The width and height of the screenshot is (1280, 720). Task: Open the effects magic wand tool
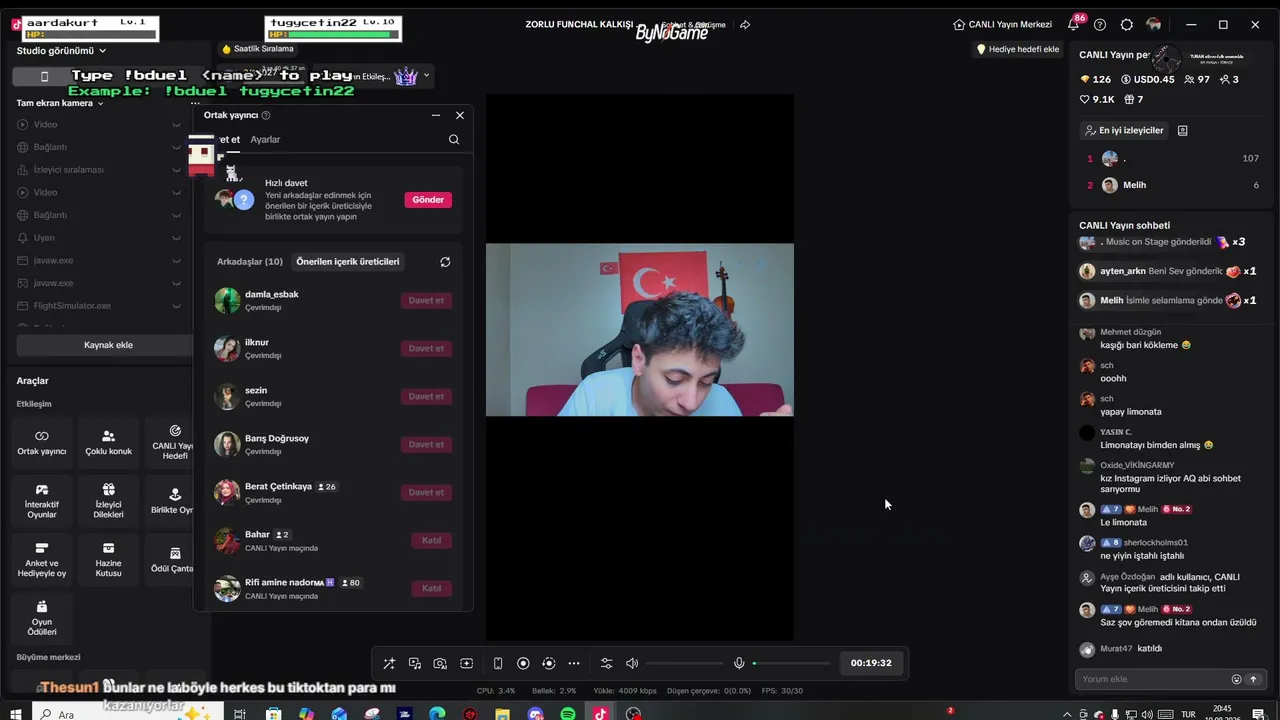(x=389, y=663)
